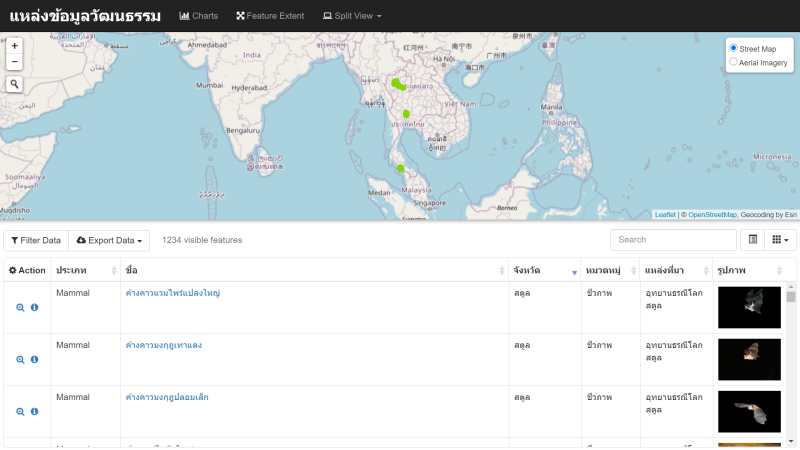800x450 pixels.
Task: Sort the table by the จังหวัด column
Action: coord(543,271)
